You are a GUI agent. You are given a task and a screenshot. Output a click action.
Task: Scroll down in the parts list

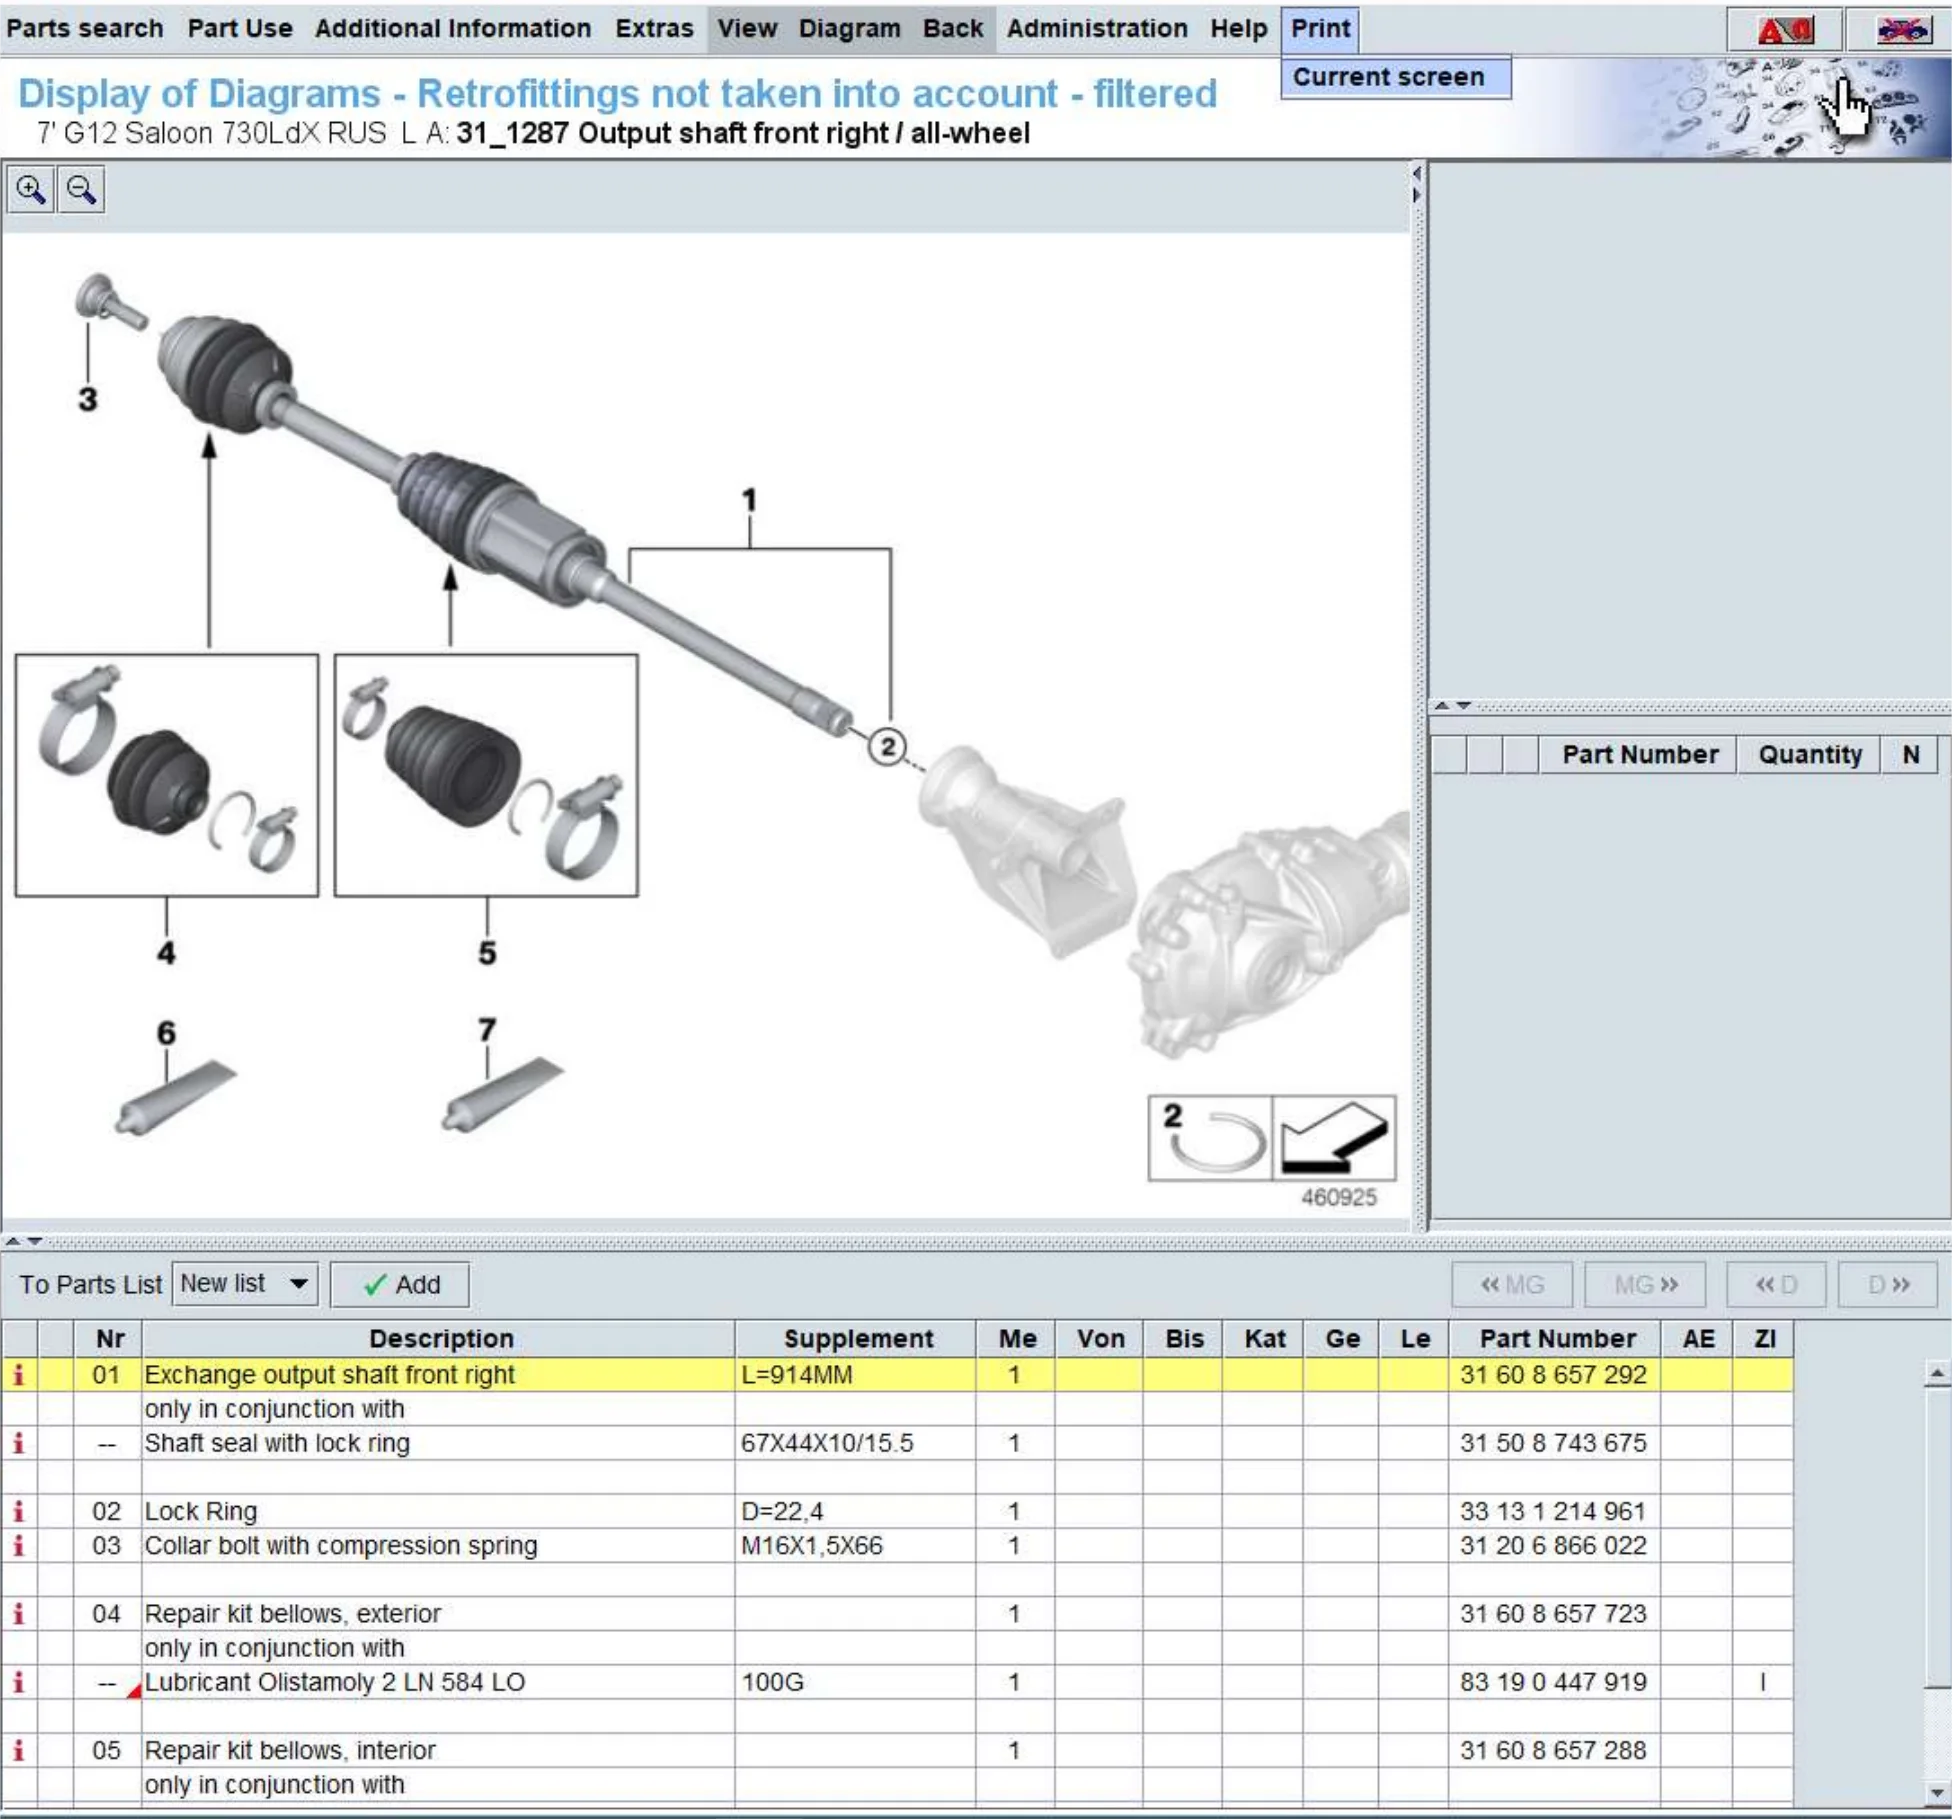pyautogui.click(x=1935, y=1798)
